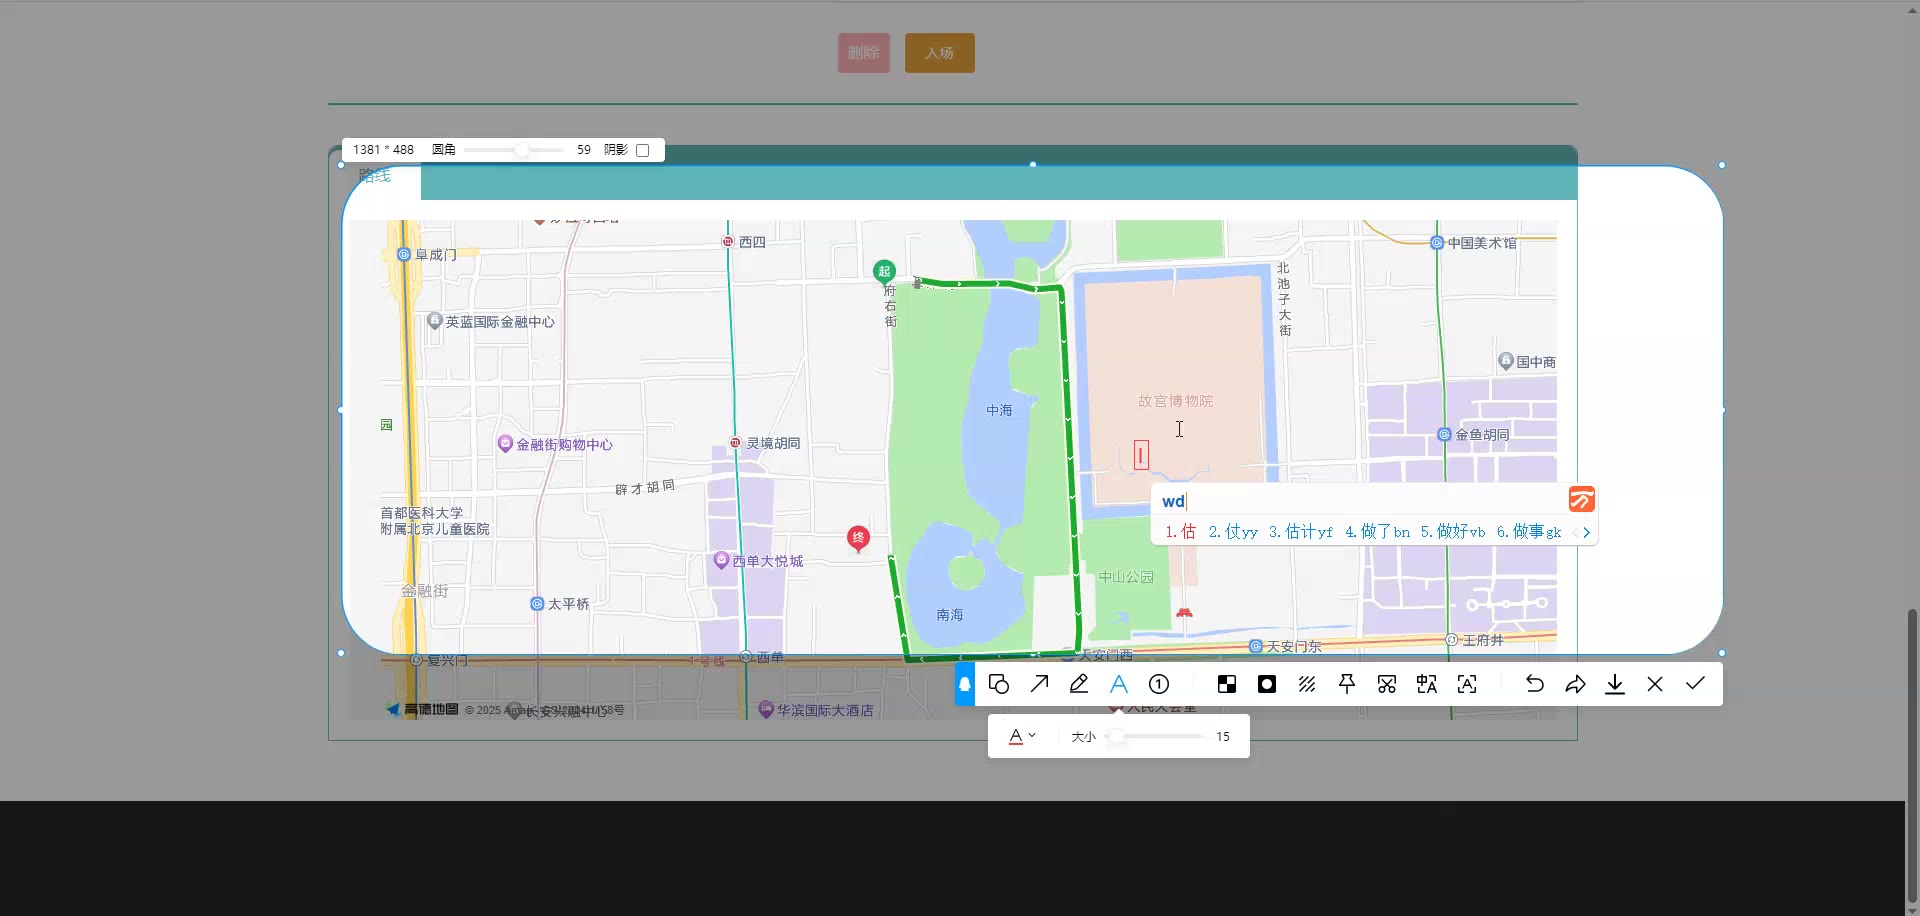The width and height of the screenshot is (1920, 916).
Task: Choose candidate 4 做了
Action: tap(1377, 532)
